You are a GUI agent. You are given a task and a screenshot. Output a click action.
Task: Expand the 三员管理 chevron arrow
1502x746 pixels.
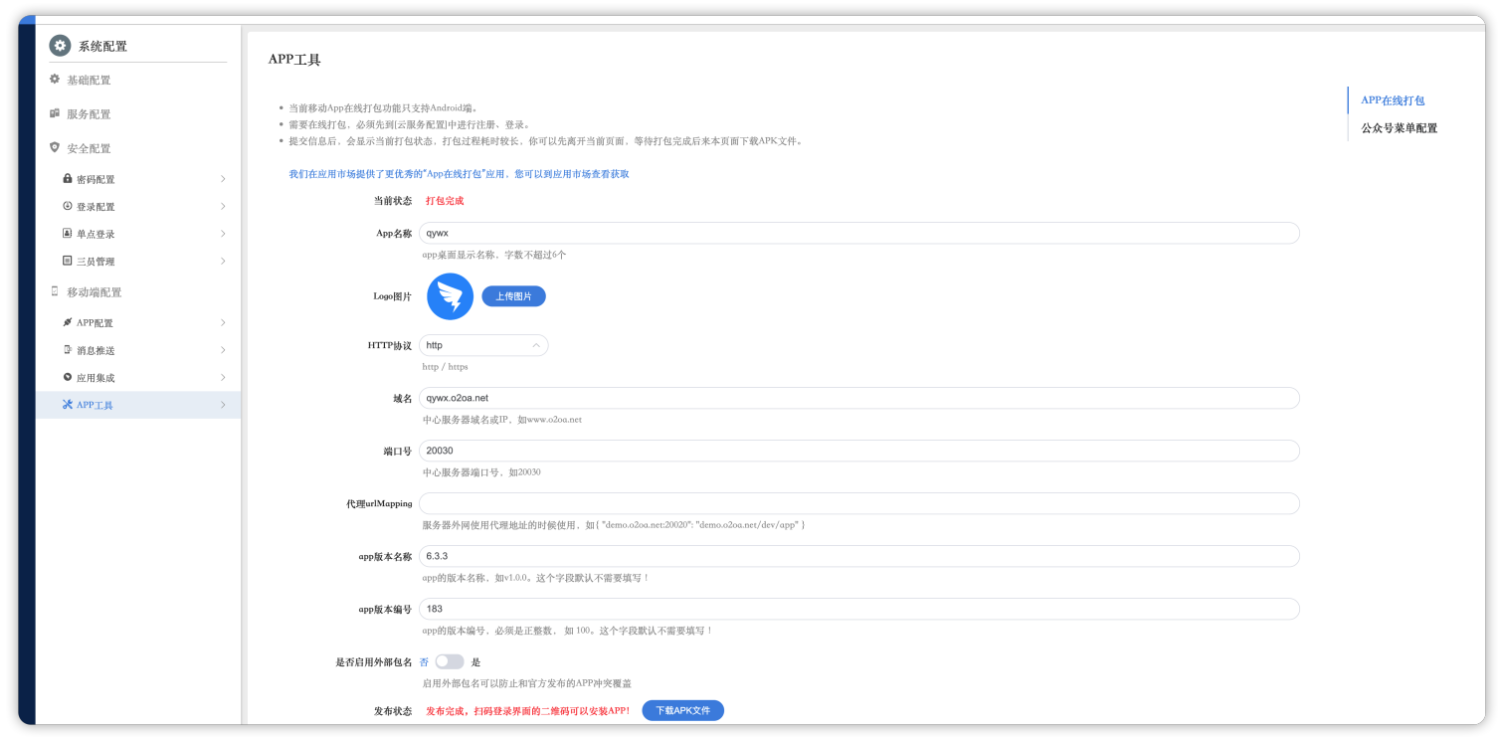(222, 261)
